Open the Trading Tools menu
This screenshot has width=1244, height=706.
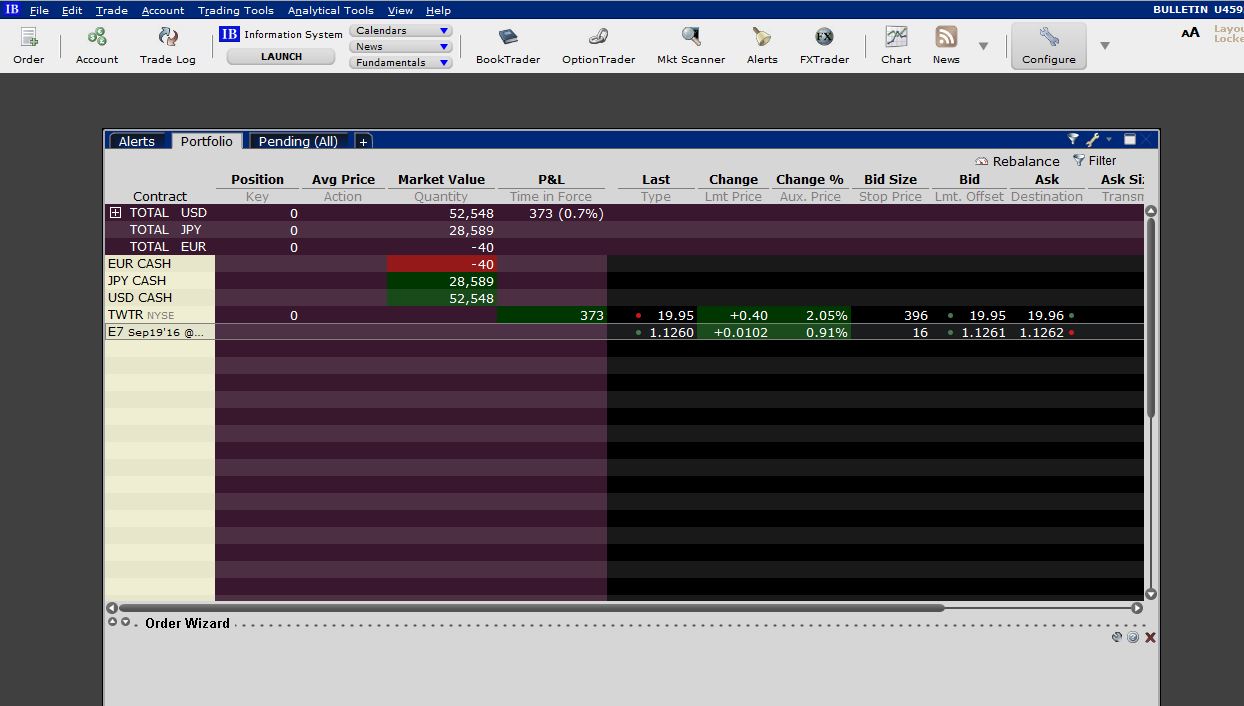236,10
